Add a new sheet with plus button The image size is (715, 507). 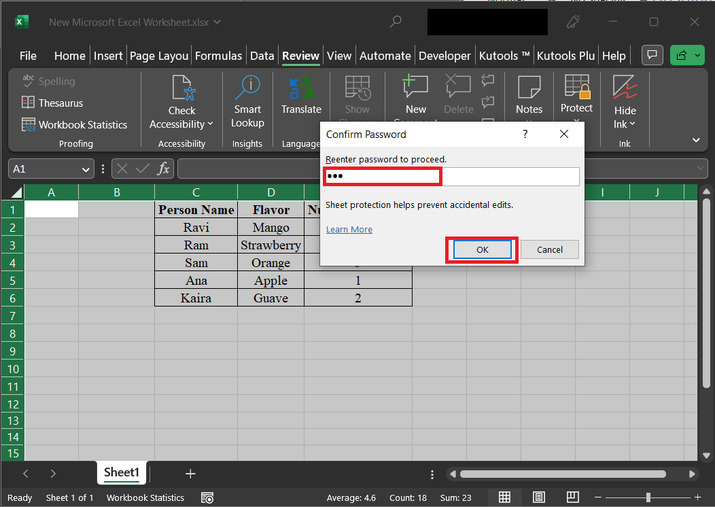tap(190, 473)
